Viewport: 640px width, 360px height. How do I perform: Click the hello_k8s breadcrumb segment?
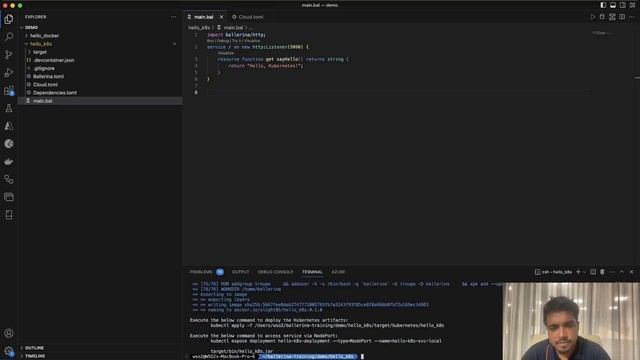[x=199, y=27]
